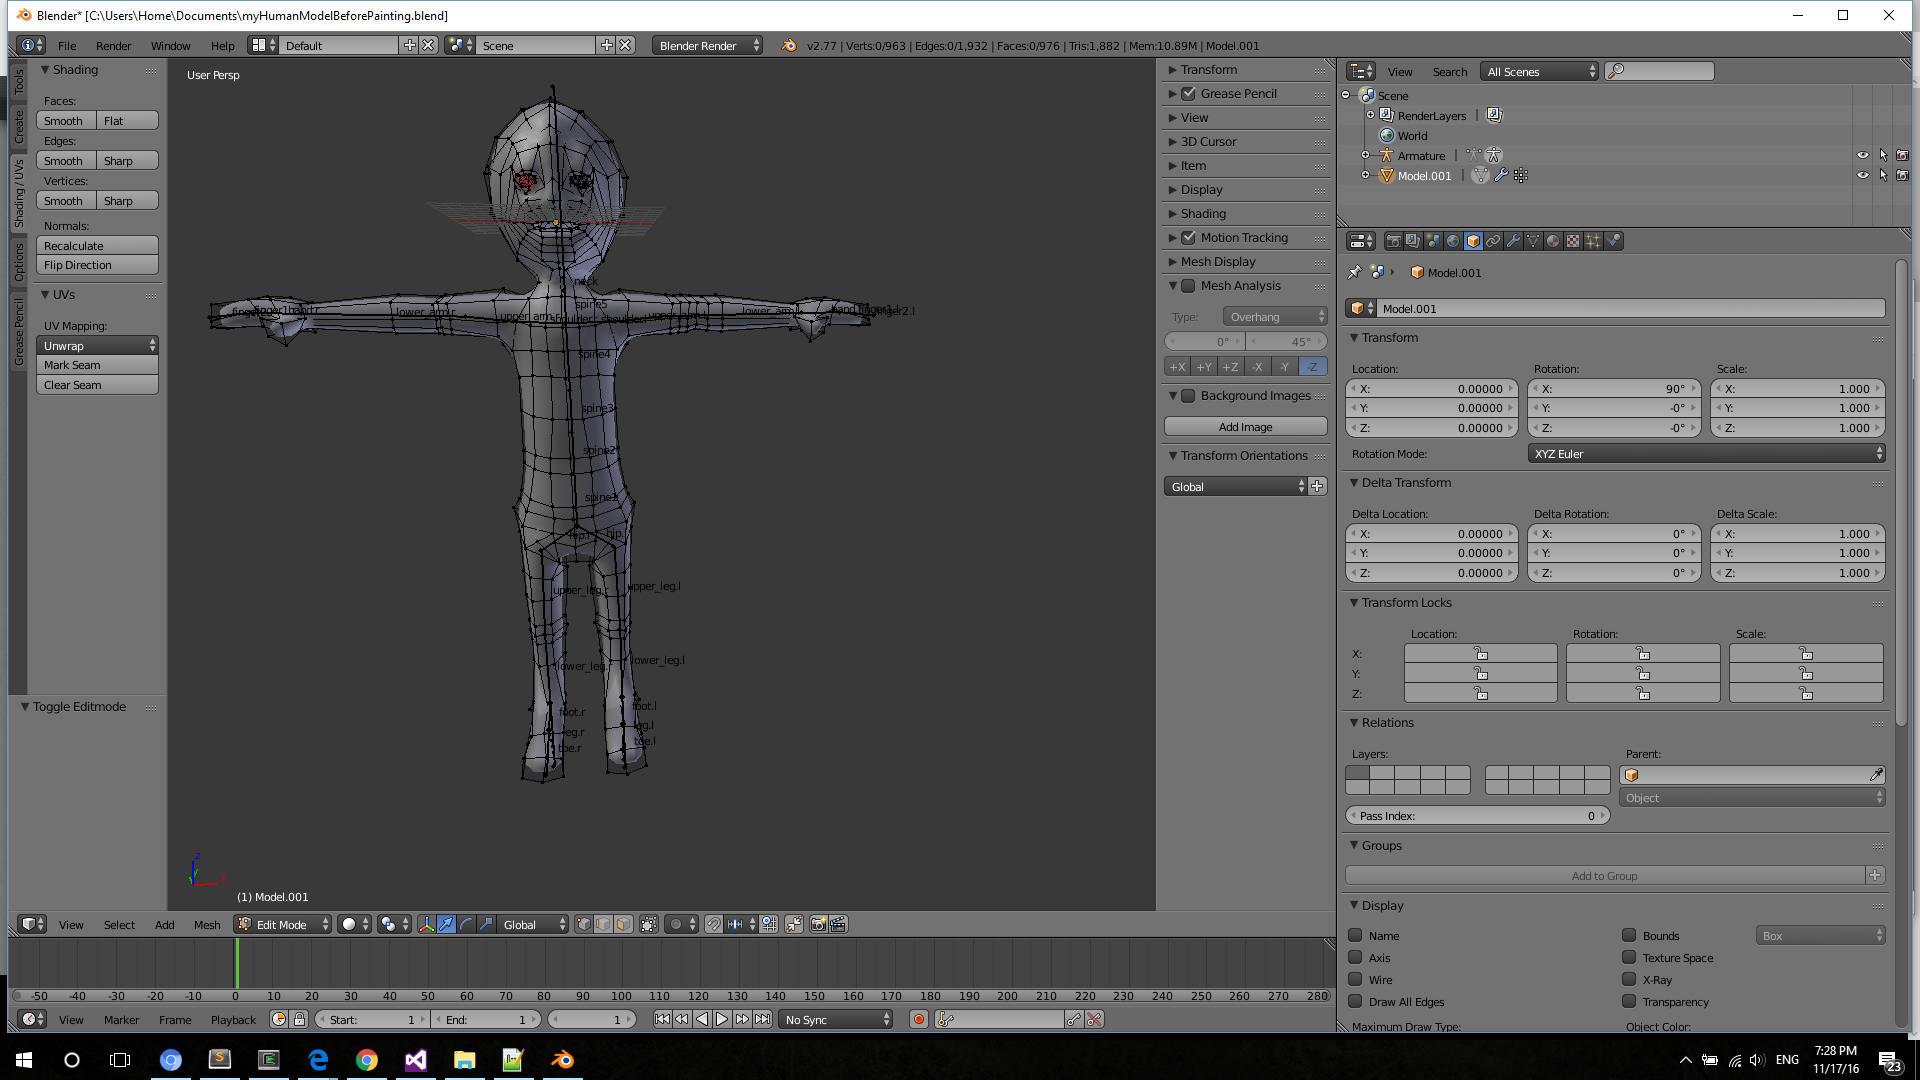1920x1080 pixels.
Task: Open the Mesh menu in 3D view header
Action: [207, 925]
